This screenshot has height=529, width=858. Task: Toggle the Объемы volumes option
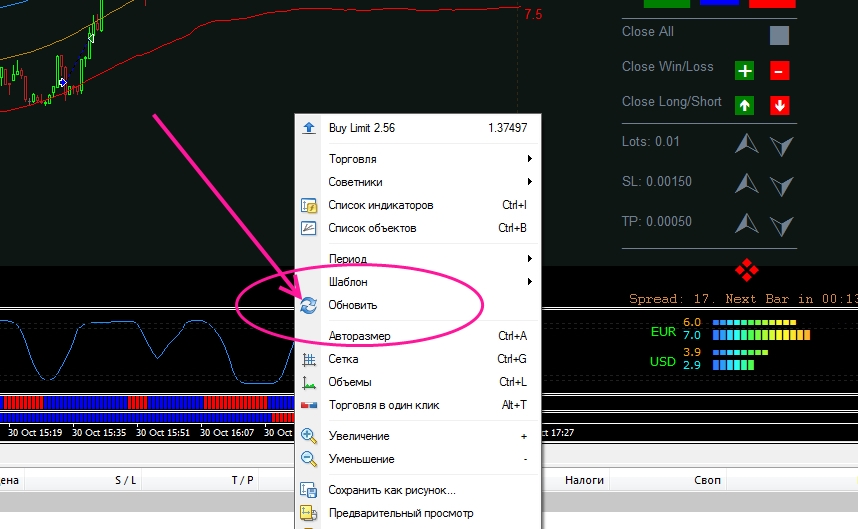coord(418,382)
